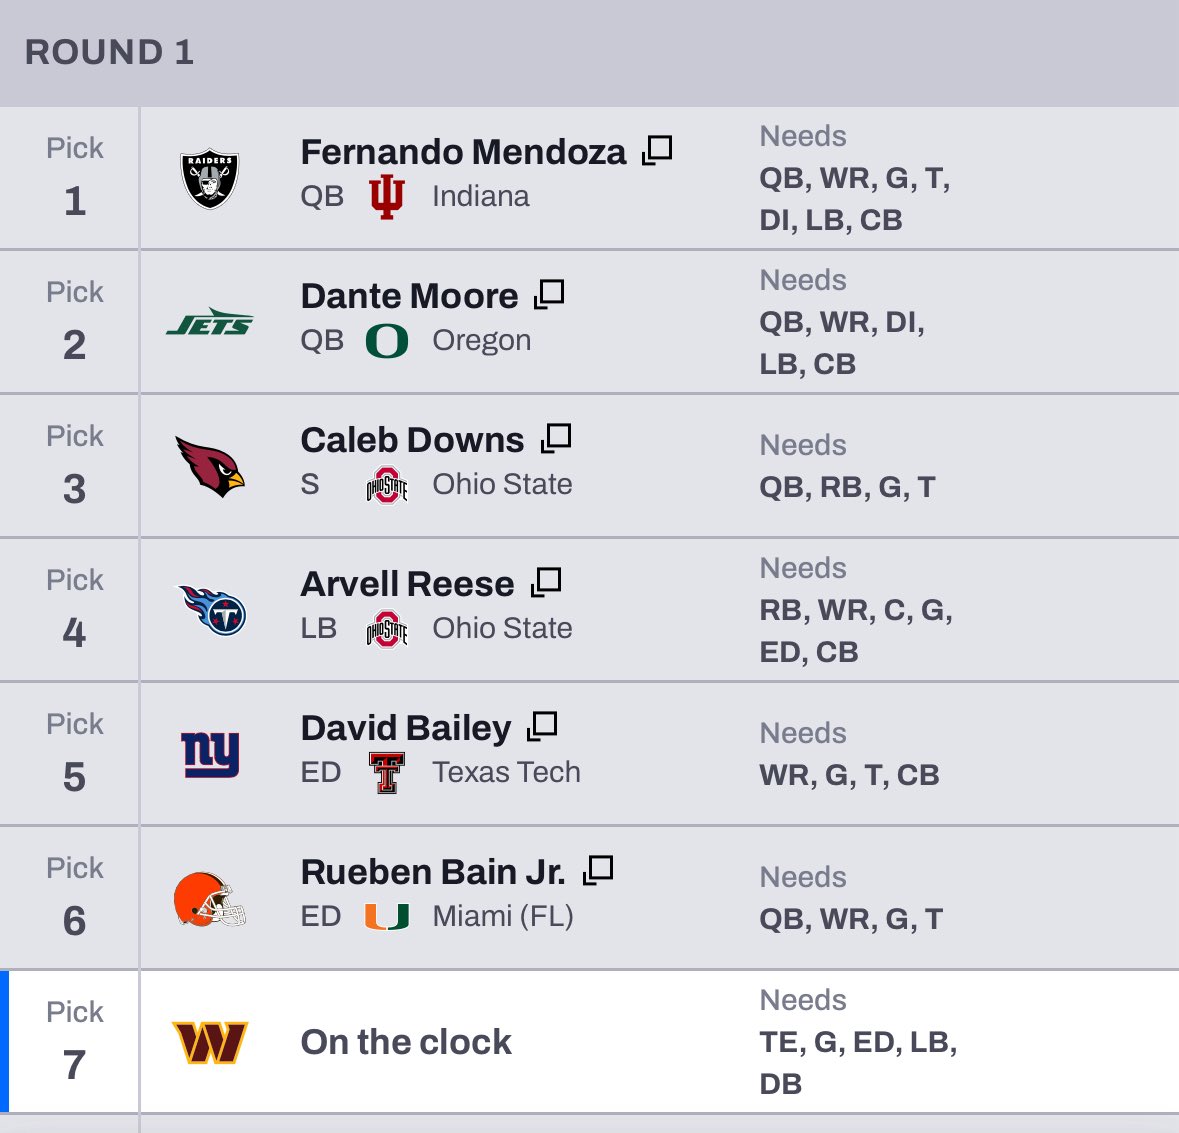Click the Fernando Mendoza player name
The width and height of the screenshot is (1179, 1133).
[x=463, y=152]
